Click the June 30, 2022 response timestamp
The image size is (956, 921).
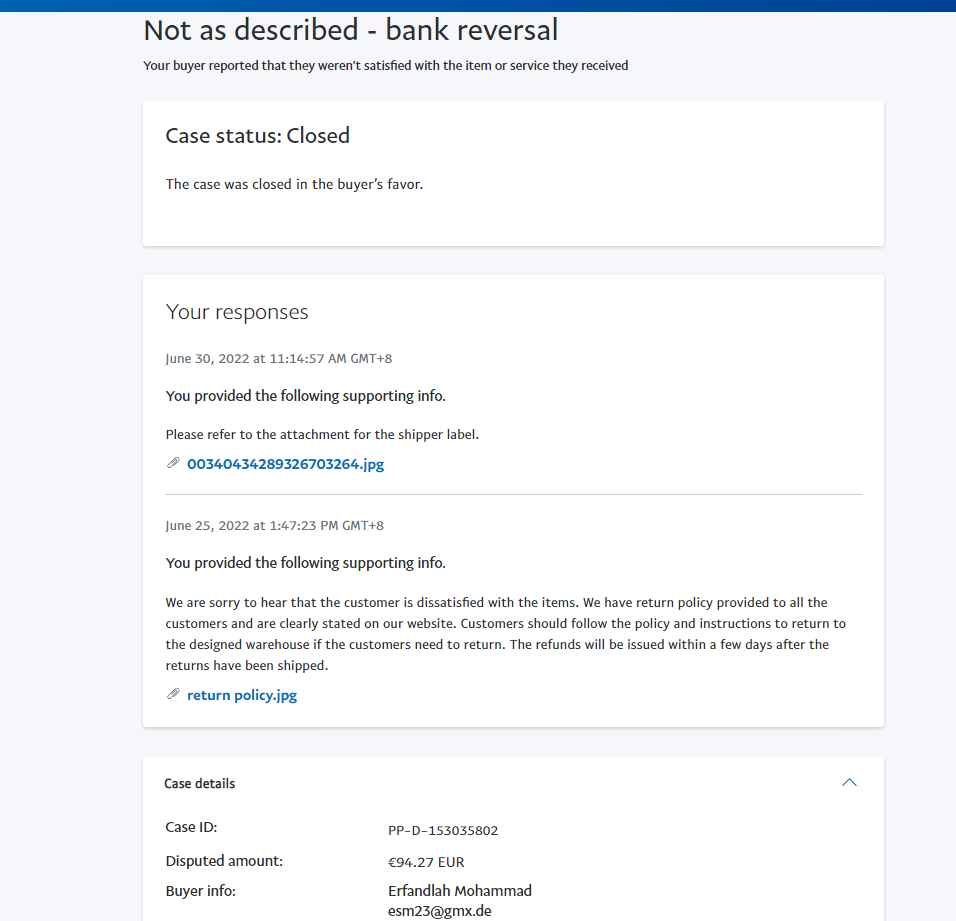point(272,358)
